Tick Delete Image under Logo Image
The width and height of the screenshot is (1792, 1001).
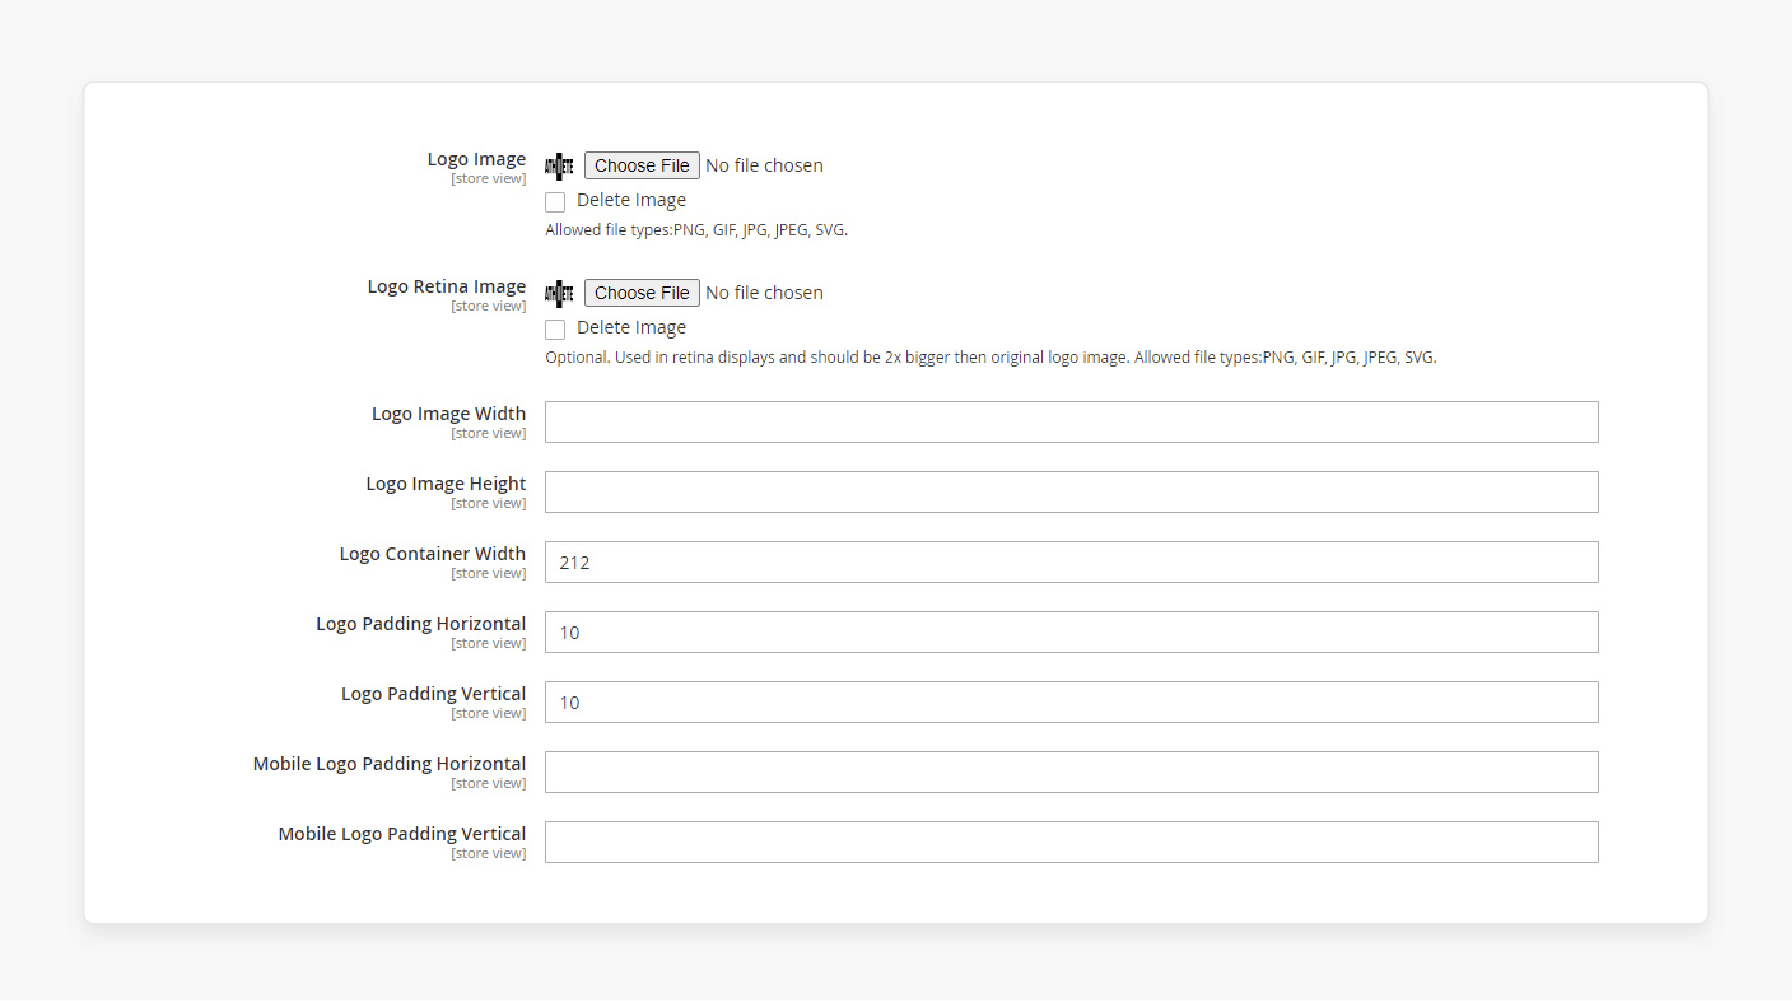pos(555,202)
